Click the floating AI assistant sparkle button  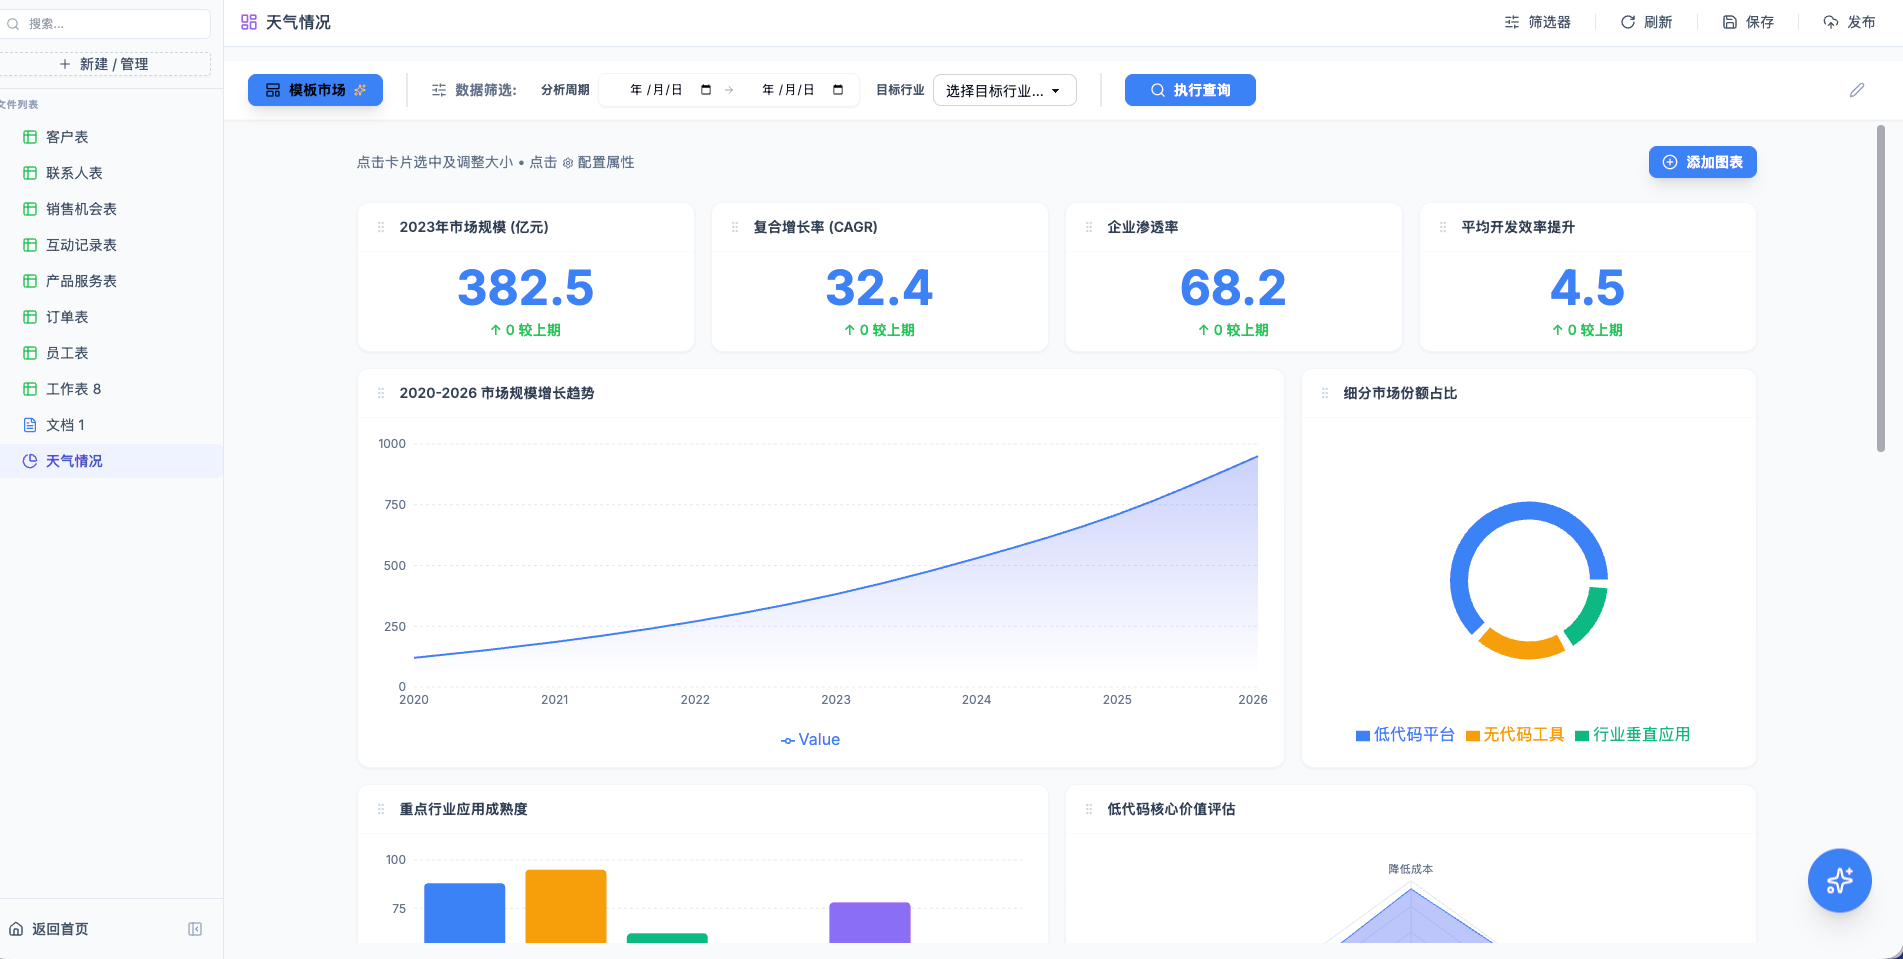(x=1839, y=880)
